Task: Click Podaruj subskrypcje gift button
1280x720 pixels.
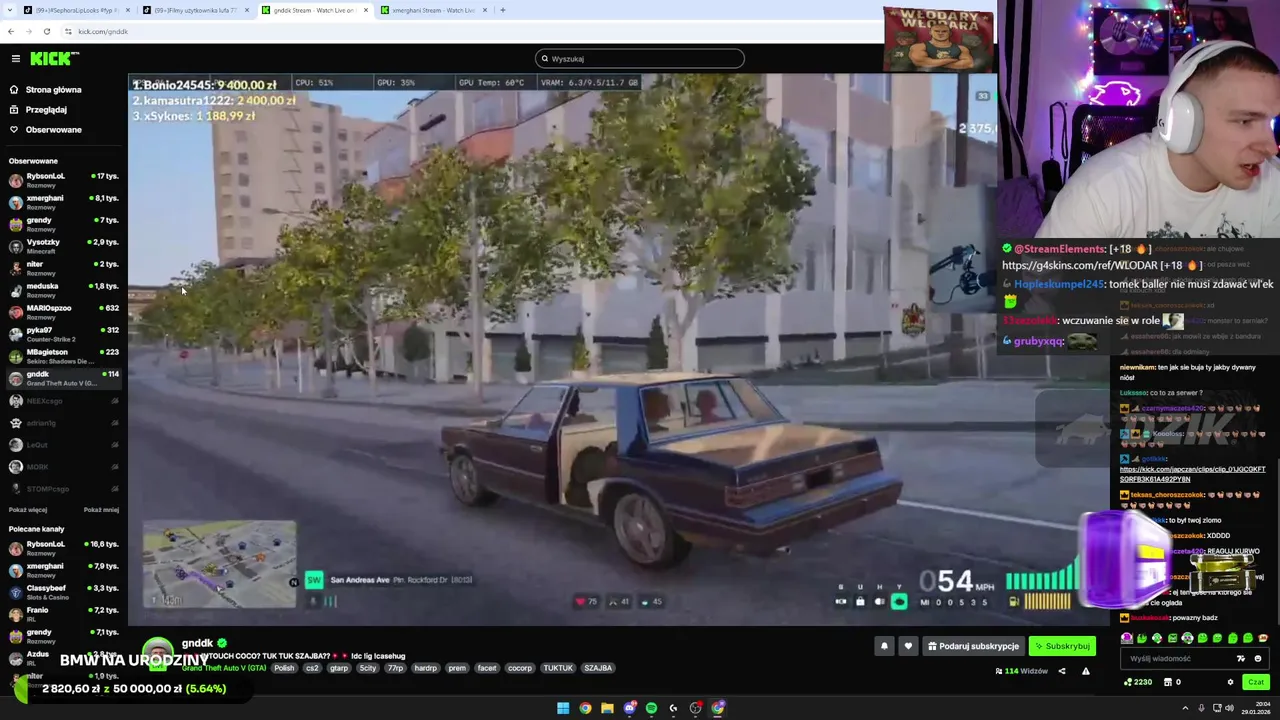Action: point(973,646)
